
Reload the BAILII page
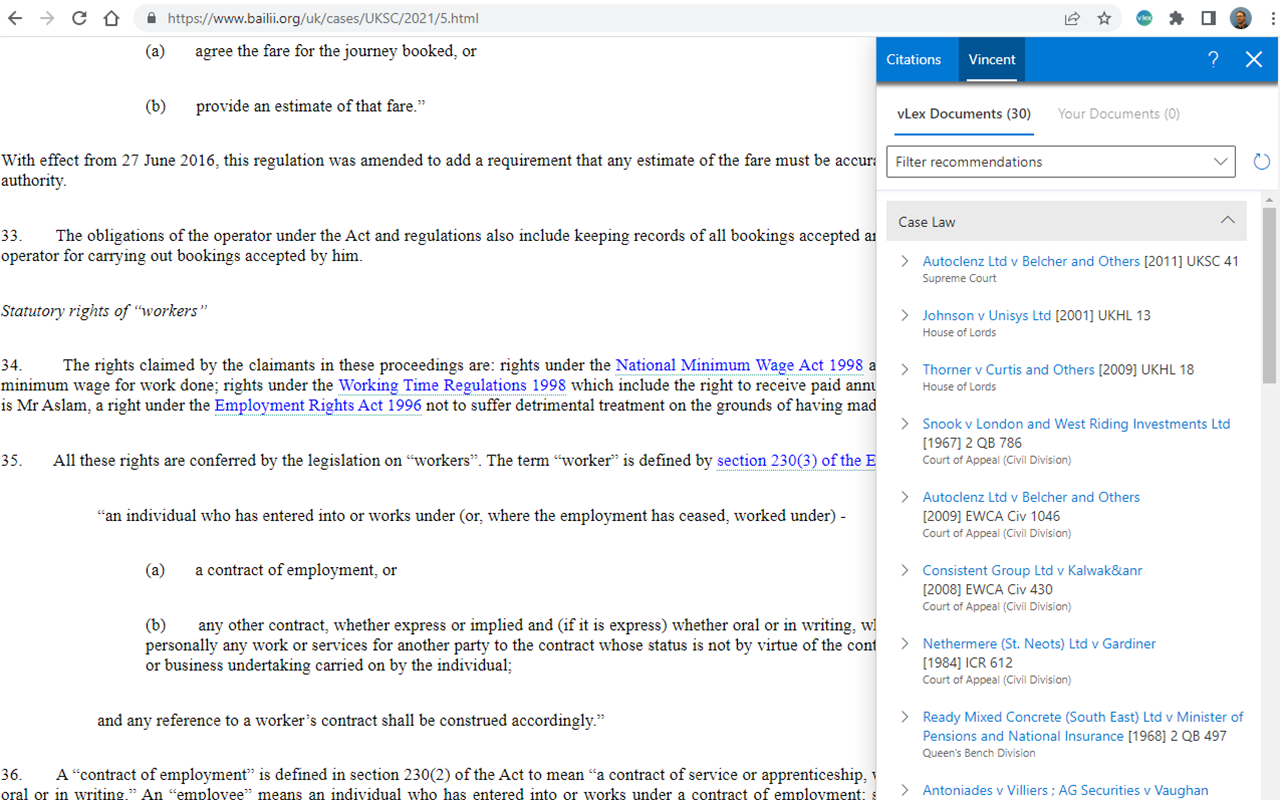click(x=79, y=18)
